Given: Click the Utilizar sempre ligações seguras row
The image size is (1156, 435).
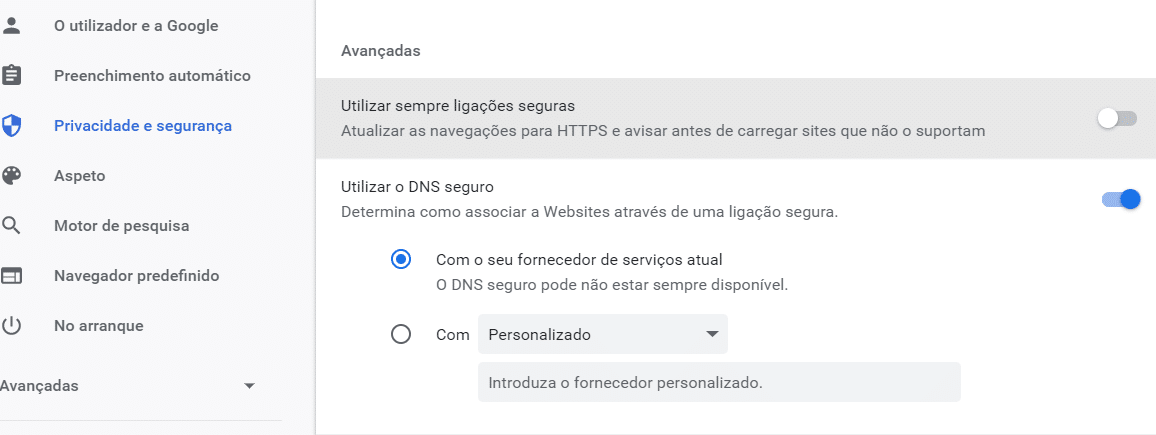Looking at the screenshot, I should [x=735, y=118].
